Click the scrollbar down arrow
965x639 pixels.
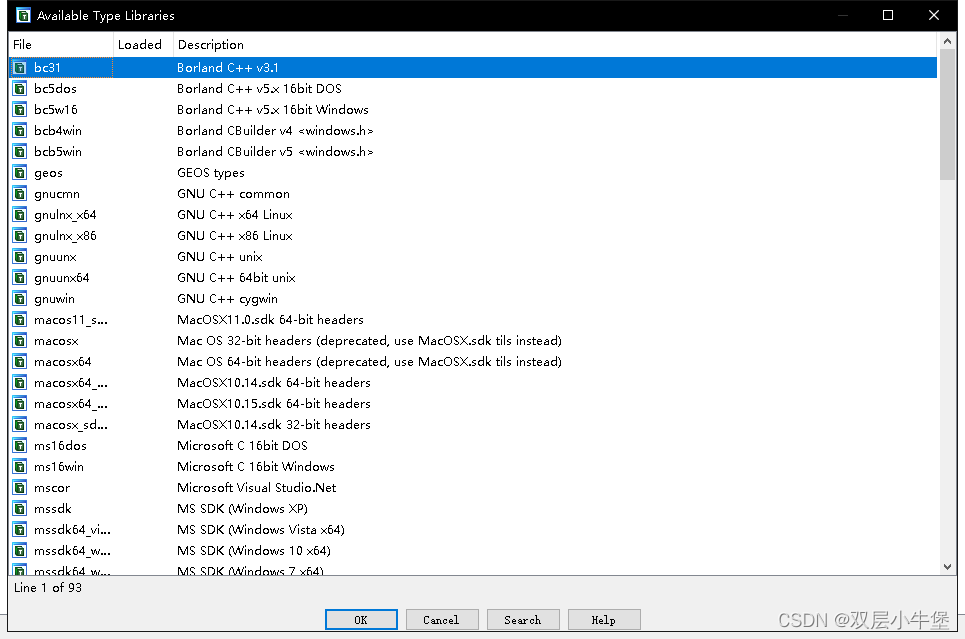click(x=947, y=567)
